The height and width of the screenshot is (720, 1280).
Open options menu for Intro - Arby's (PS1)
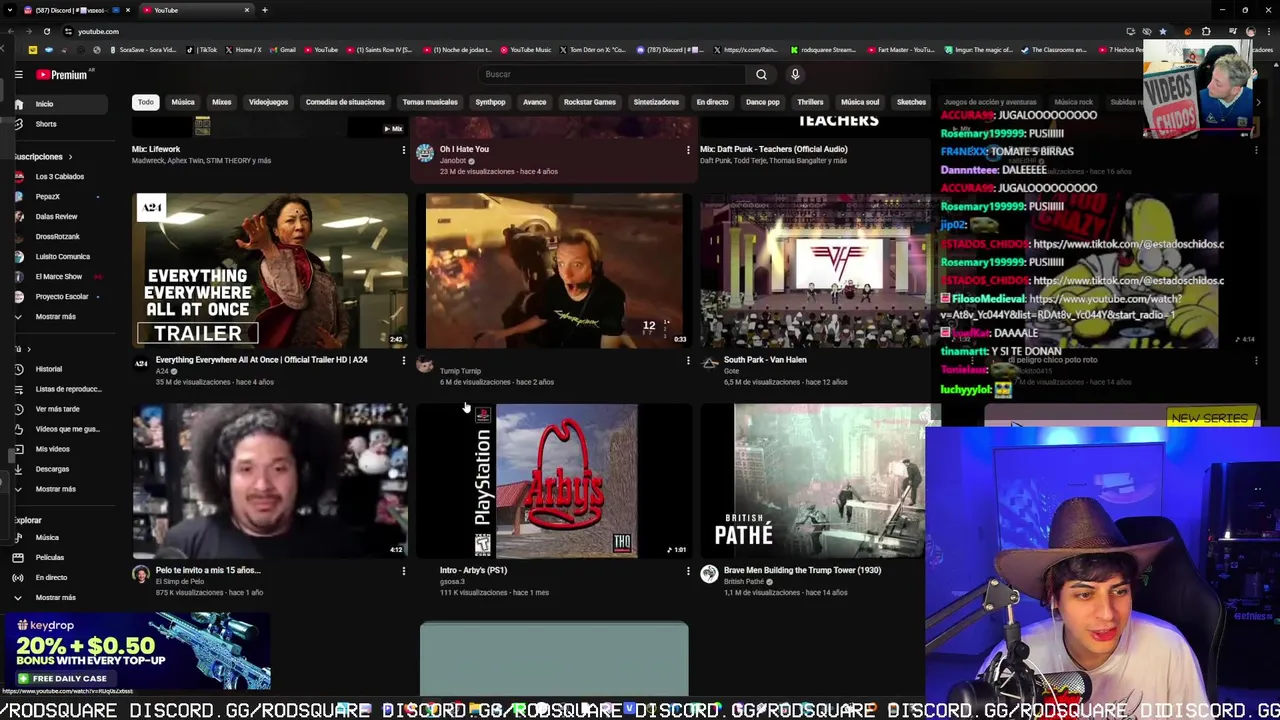pos(688,571)
